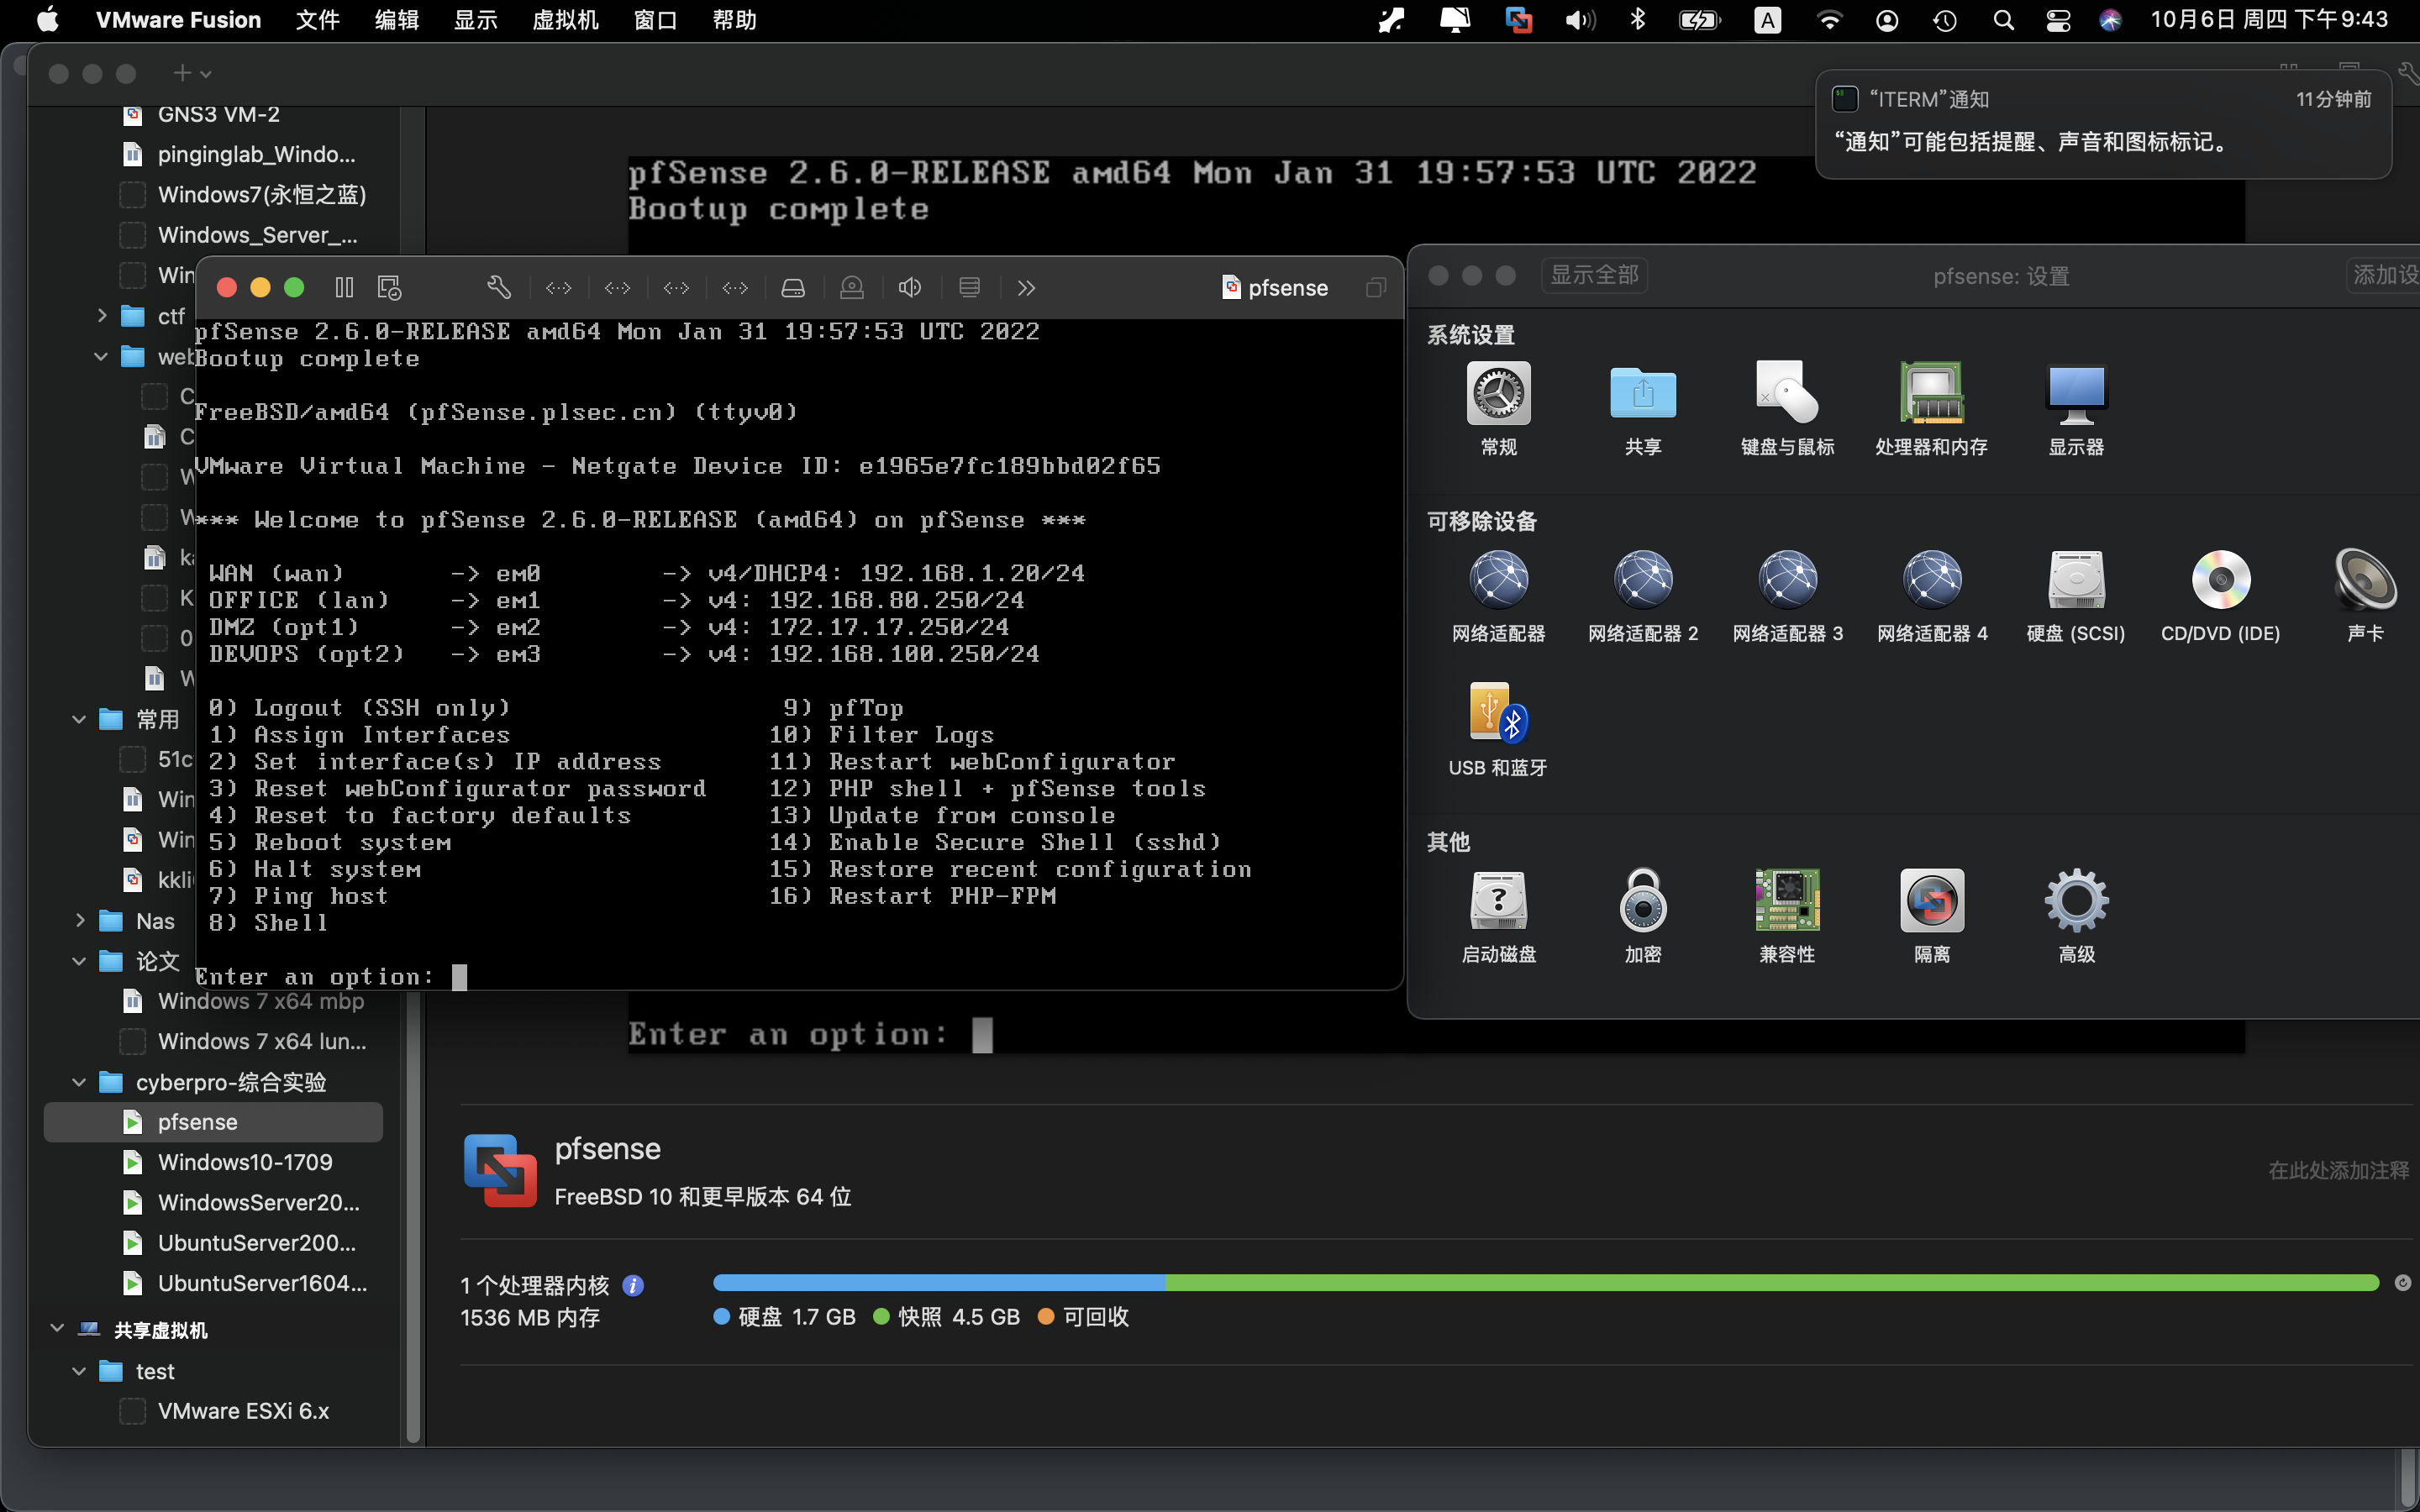Select UbuntuServer1604... in library
Image resolution: width=2420 pixels, height=1512 pixels.
click(x=213, y=1283)
